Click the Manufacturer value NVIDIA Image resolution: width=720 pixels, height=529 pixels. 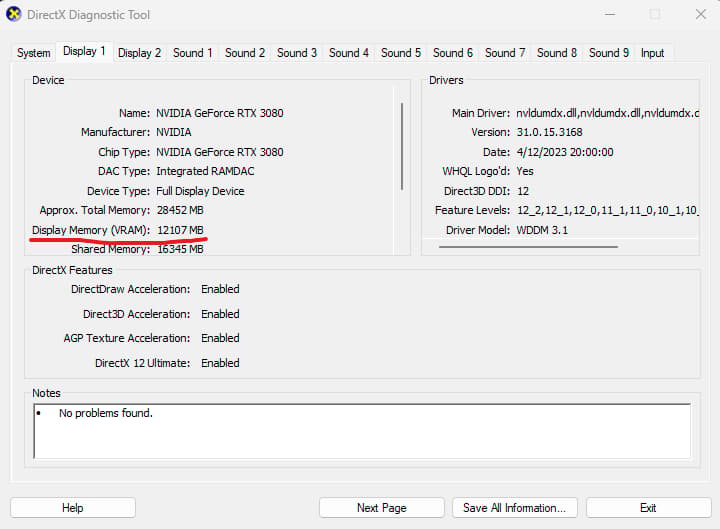coord(174,132)
